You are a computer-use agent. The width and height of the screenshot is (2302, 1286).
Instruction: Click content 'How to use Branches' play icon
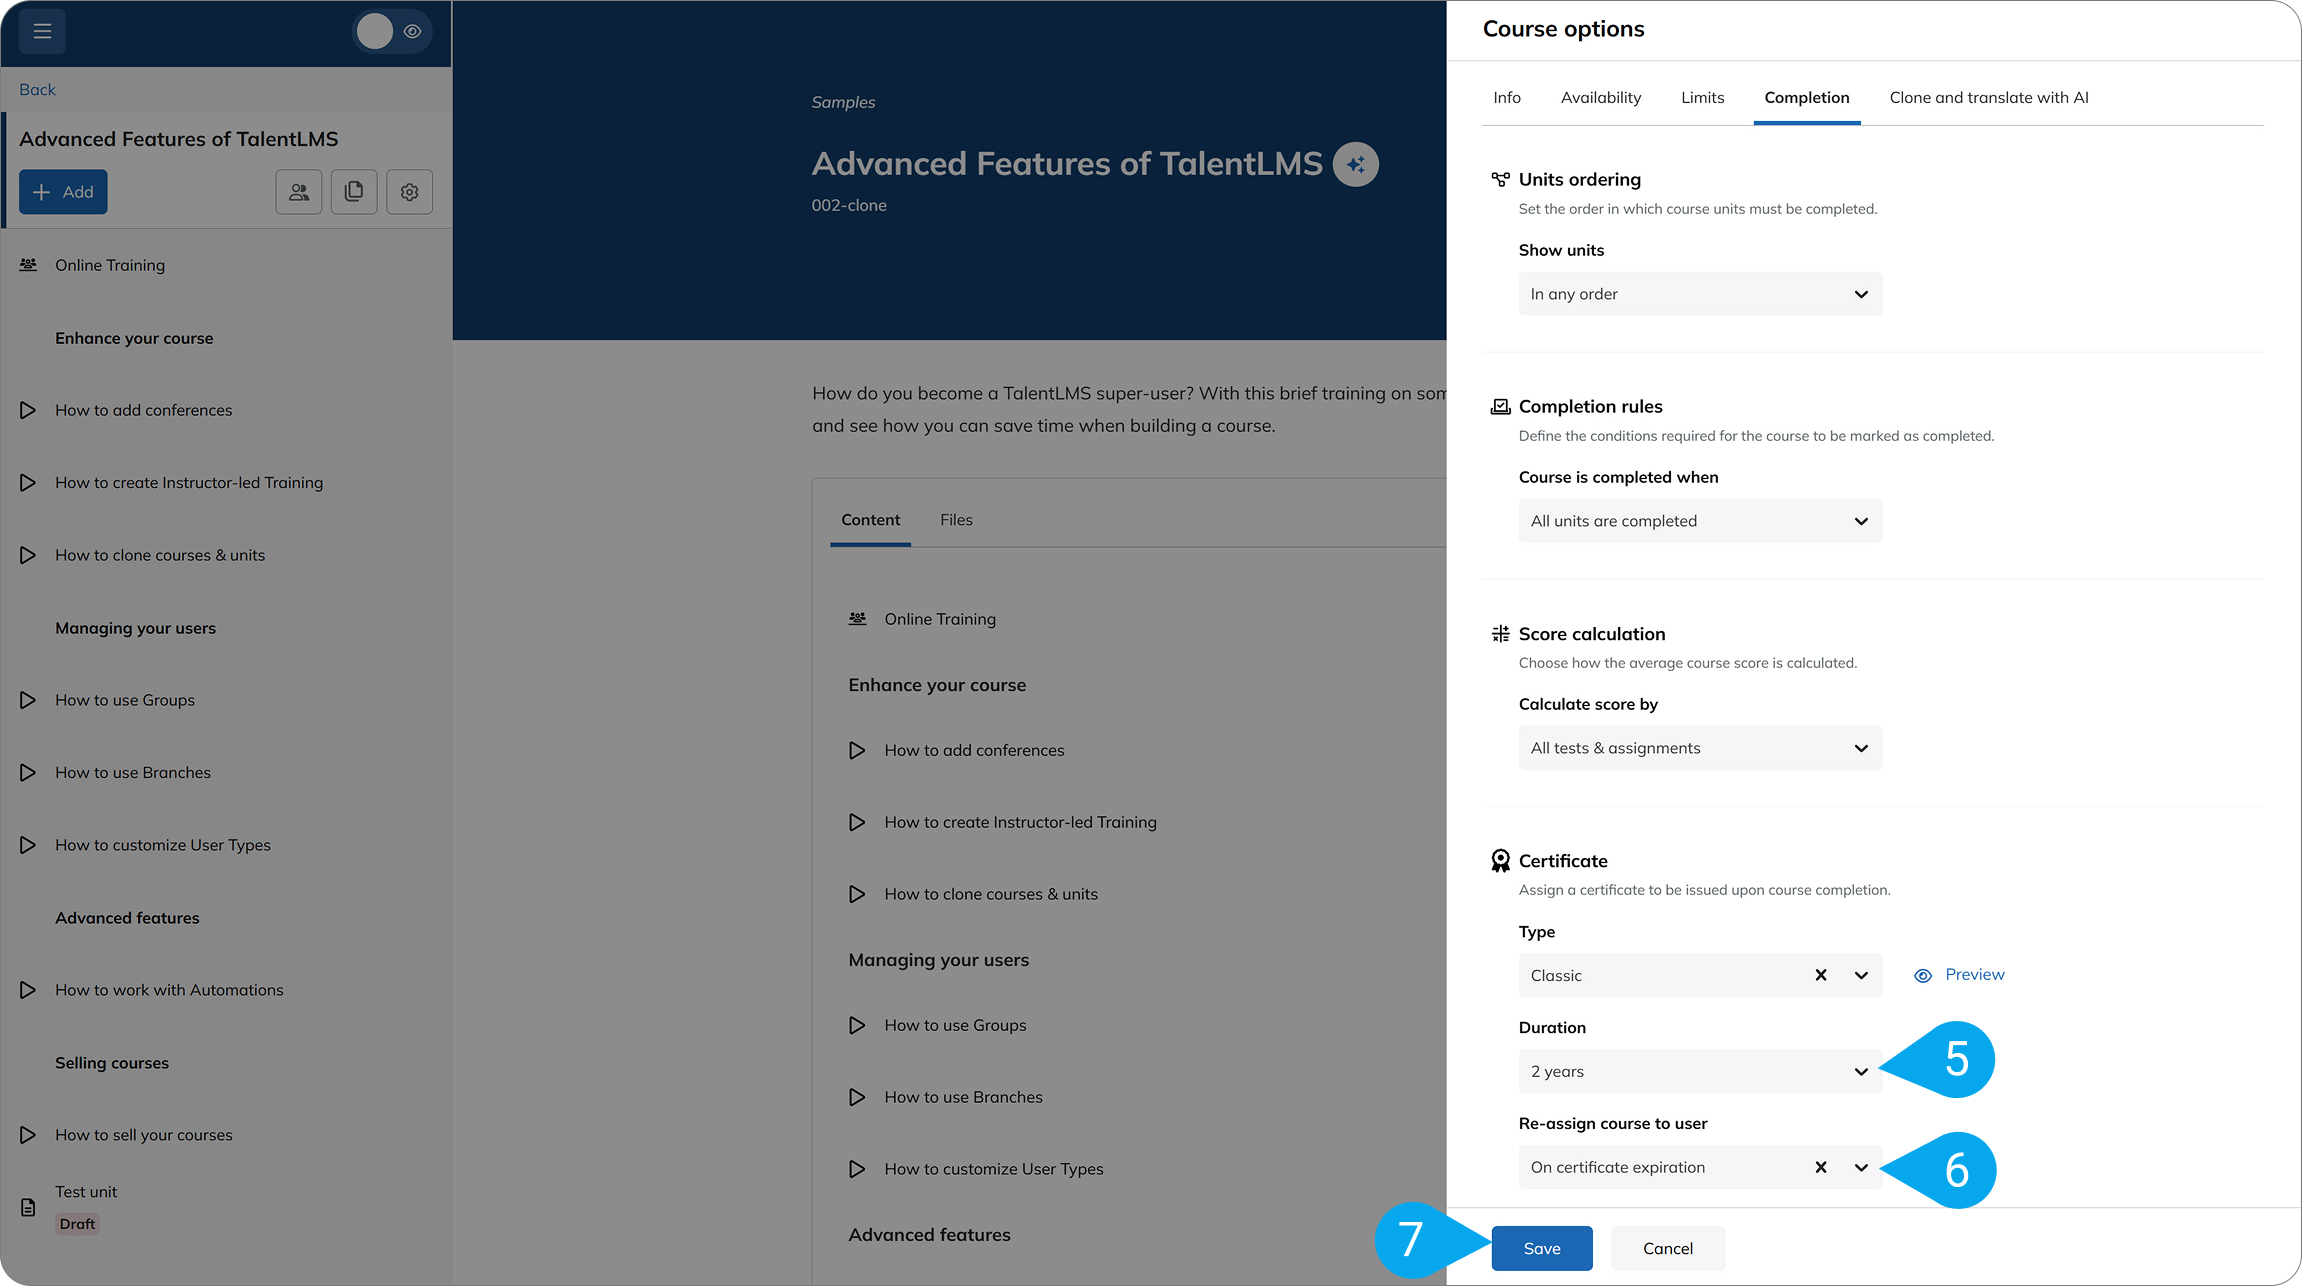tap(857, 1097)
